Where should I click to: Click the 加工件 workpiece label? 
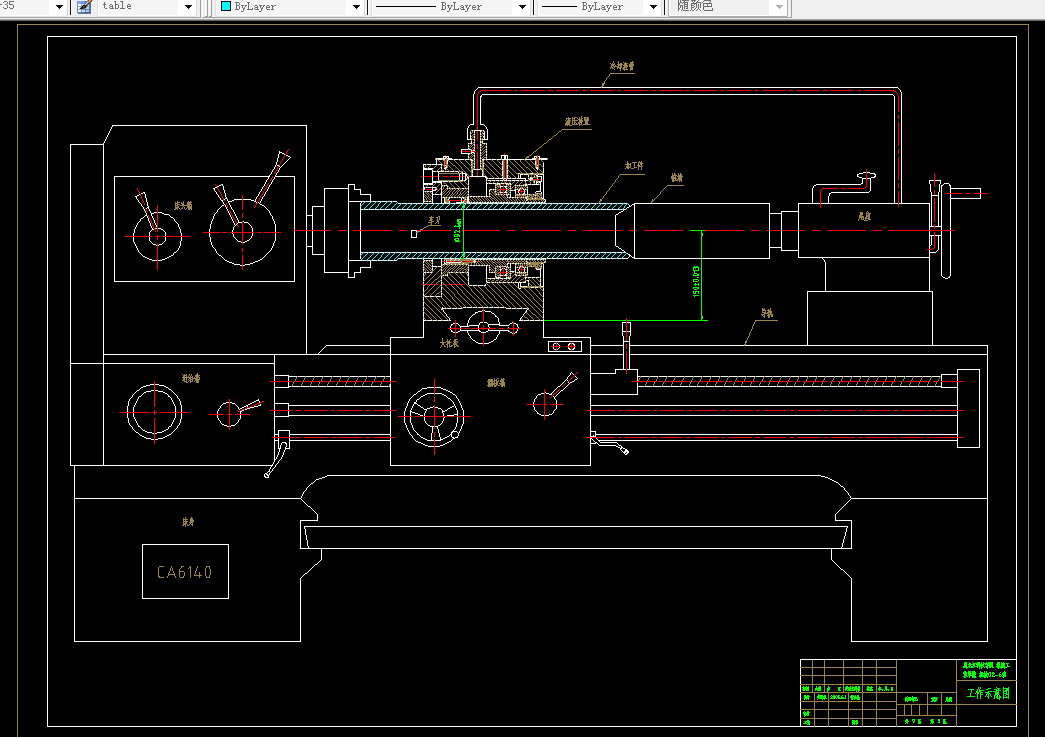pos(634,165)
